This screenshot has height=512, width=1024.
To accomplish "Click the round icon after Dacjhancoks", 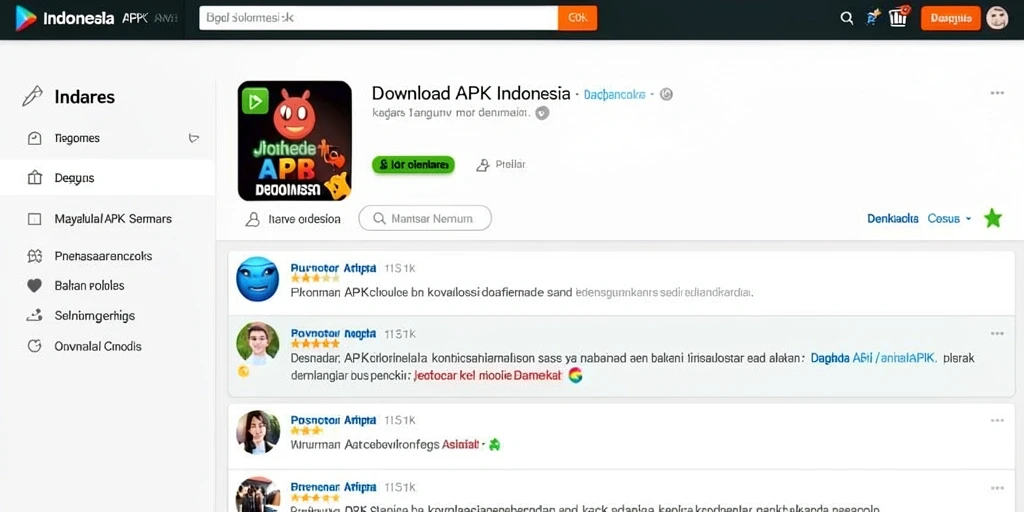I will click(x=666, y=94).
